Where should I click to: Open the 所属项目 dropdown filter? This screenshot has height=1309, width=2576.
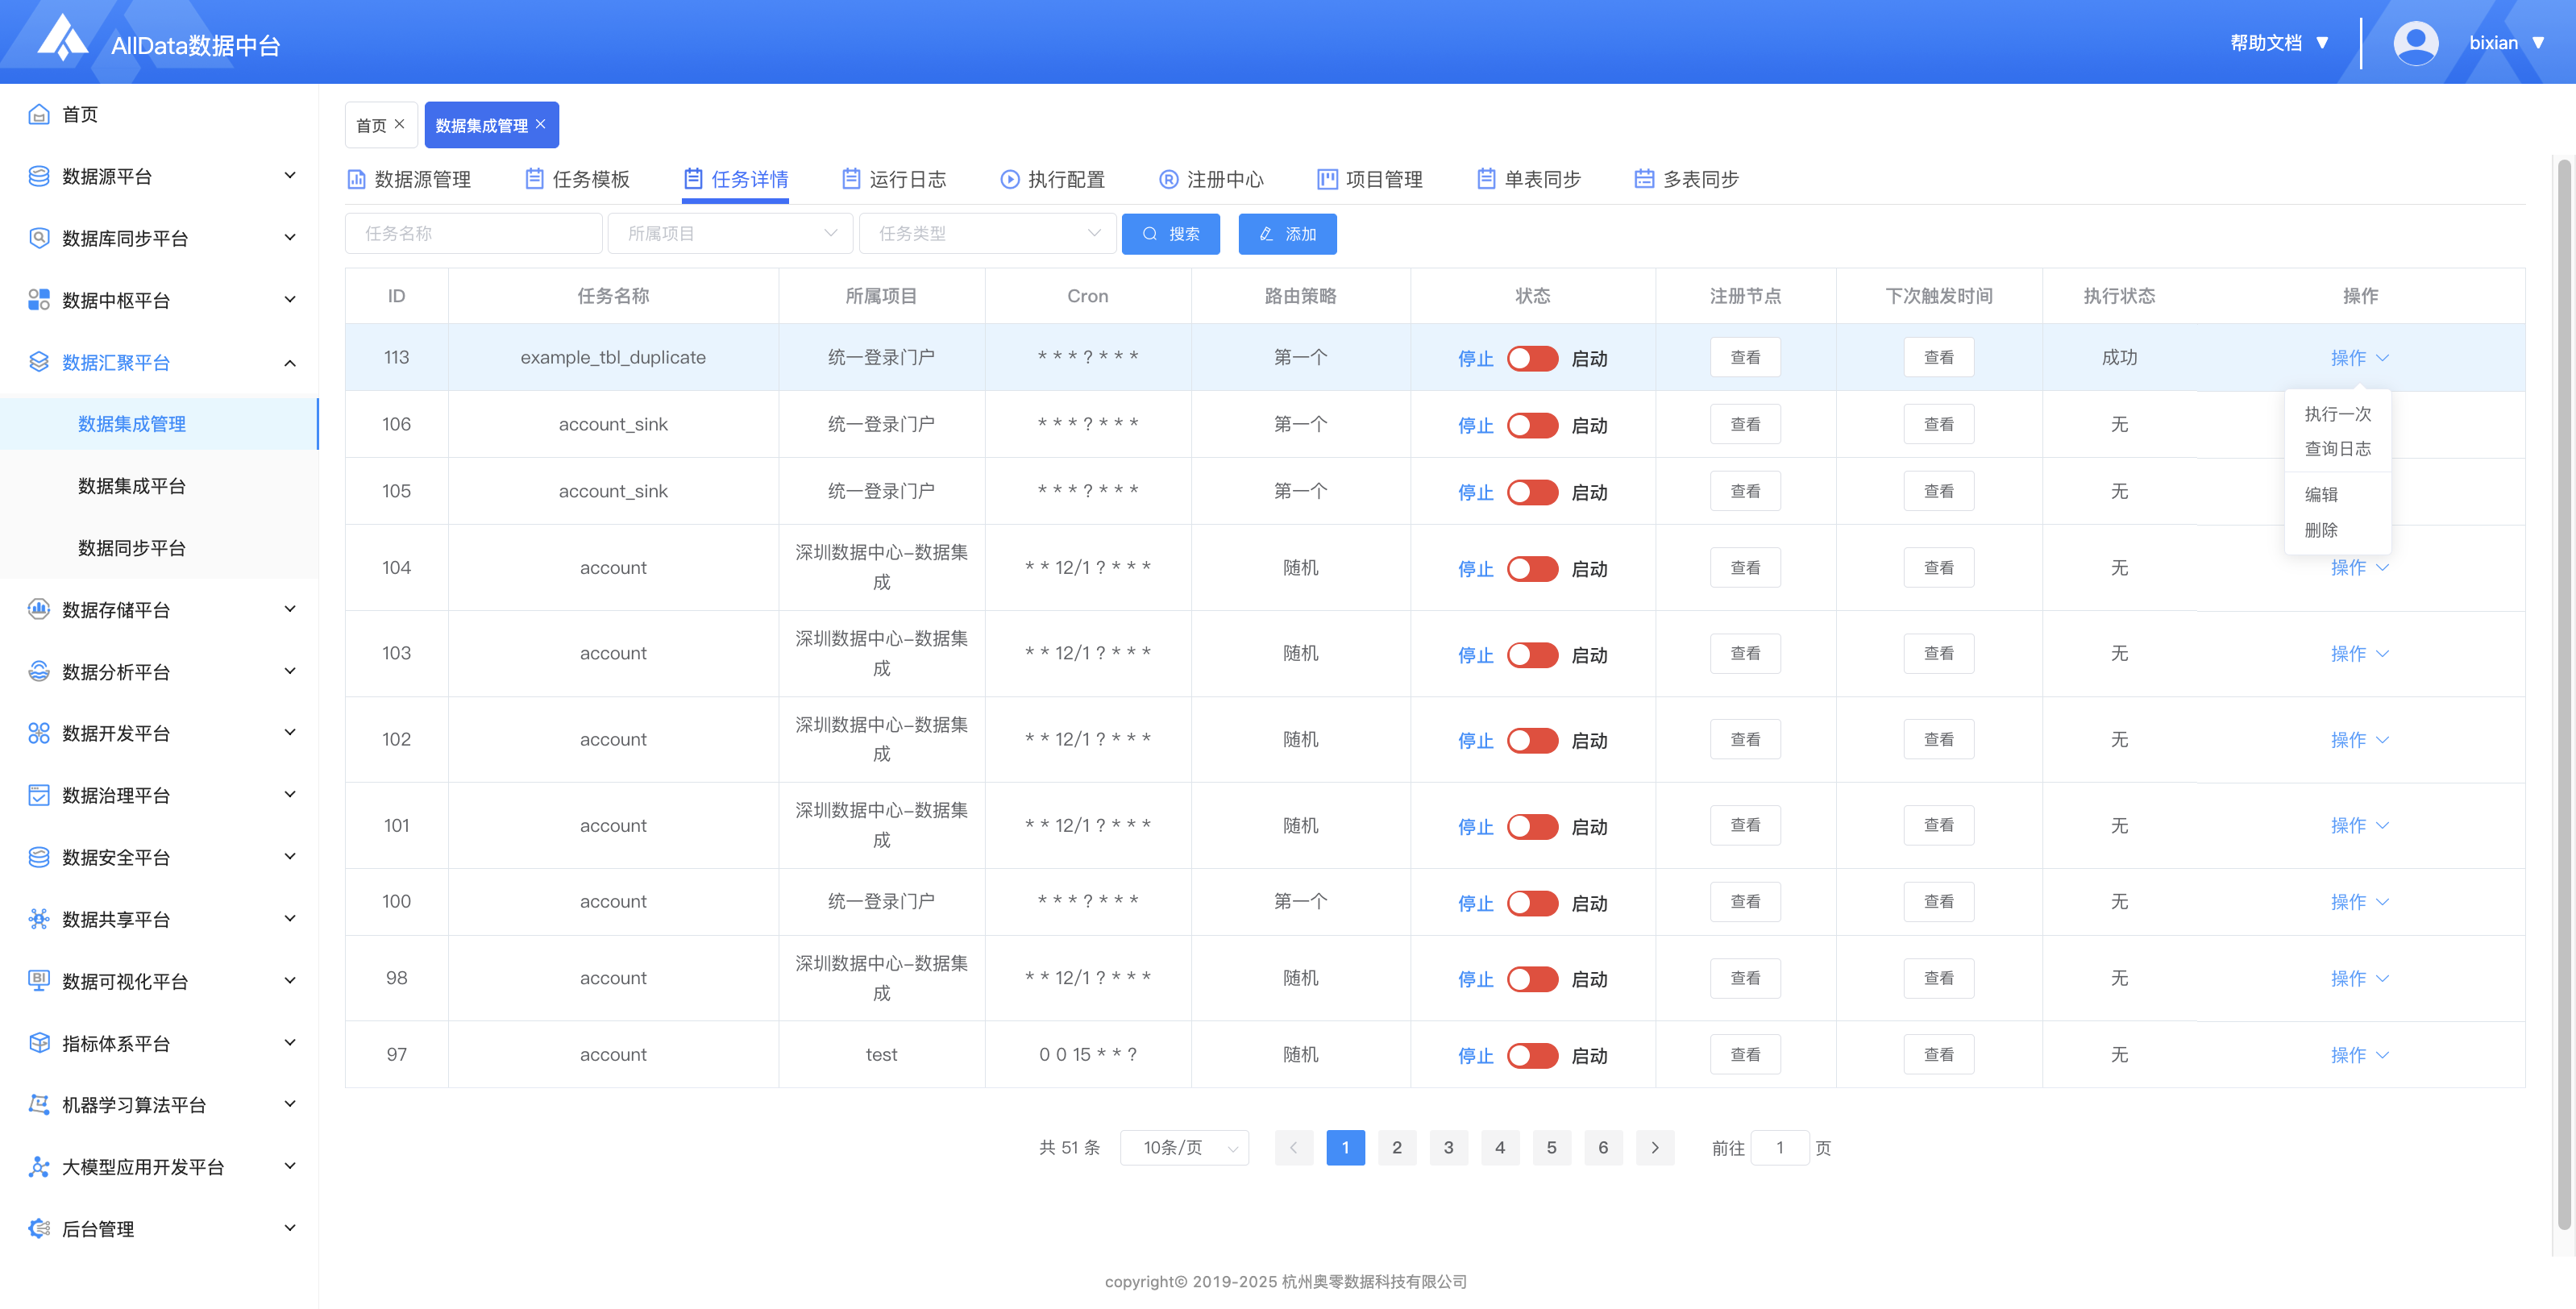click(x=730, y=233)
